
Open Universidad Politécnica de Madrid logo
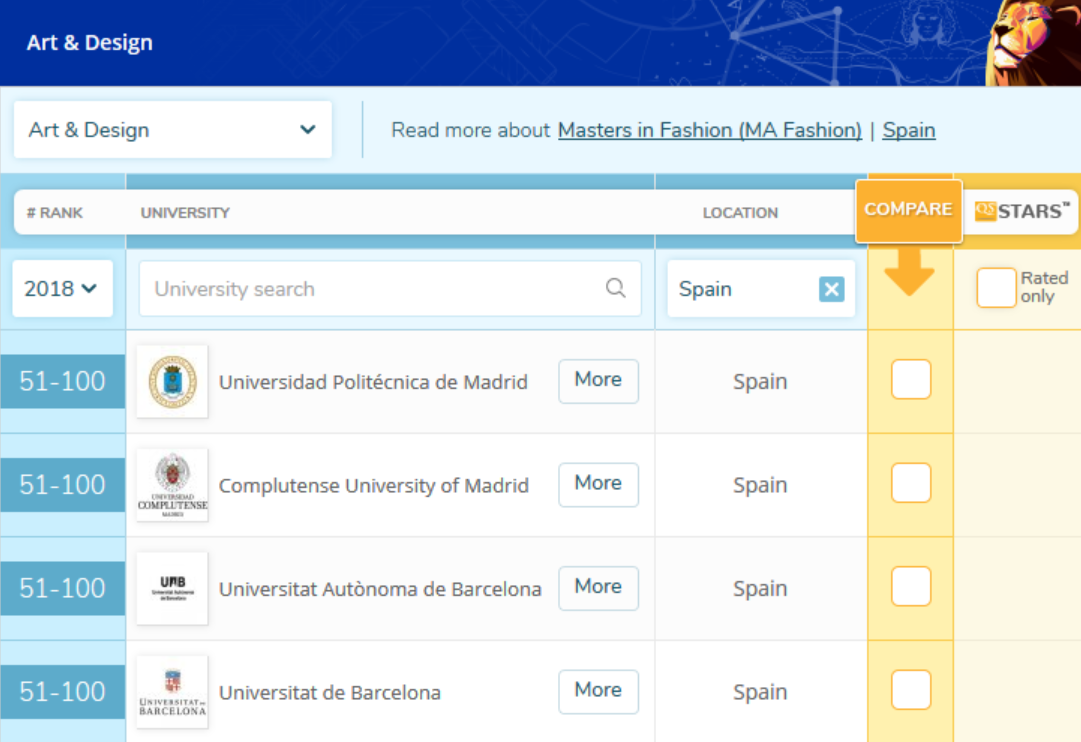tap(172, 381)
